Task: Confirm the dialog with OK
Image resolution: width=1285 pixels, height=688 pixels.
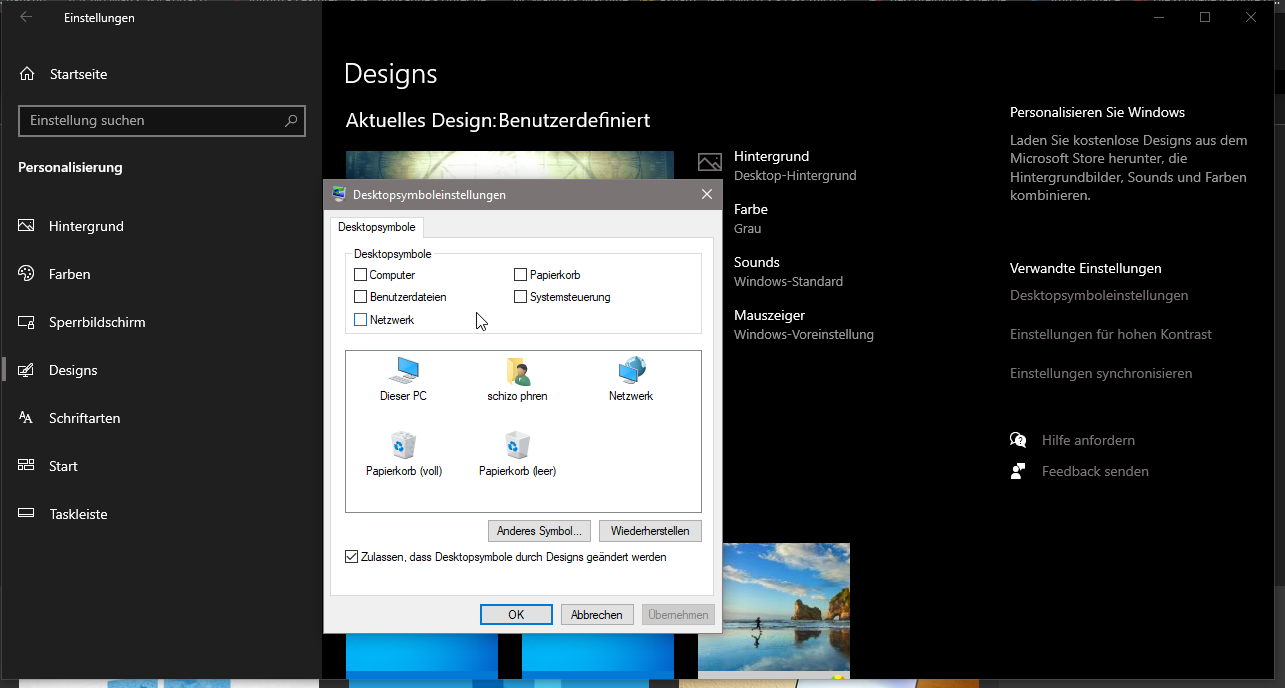Action: [516, 615]
